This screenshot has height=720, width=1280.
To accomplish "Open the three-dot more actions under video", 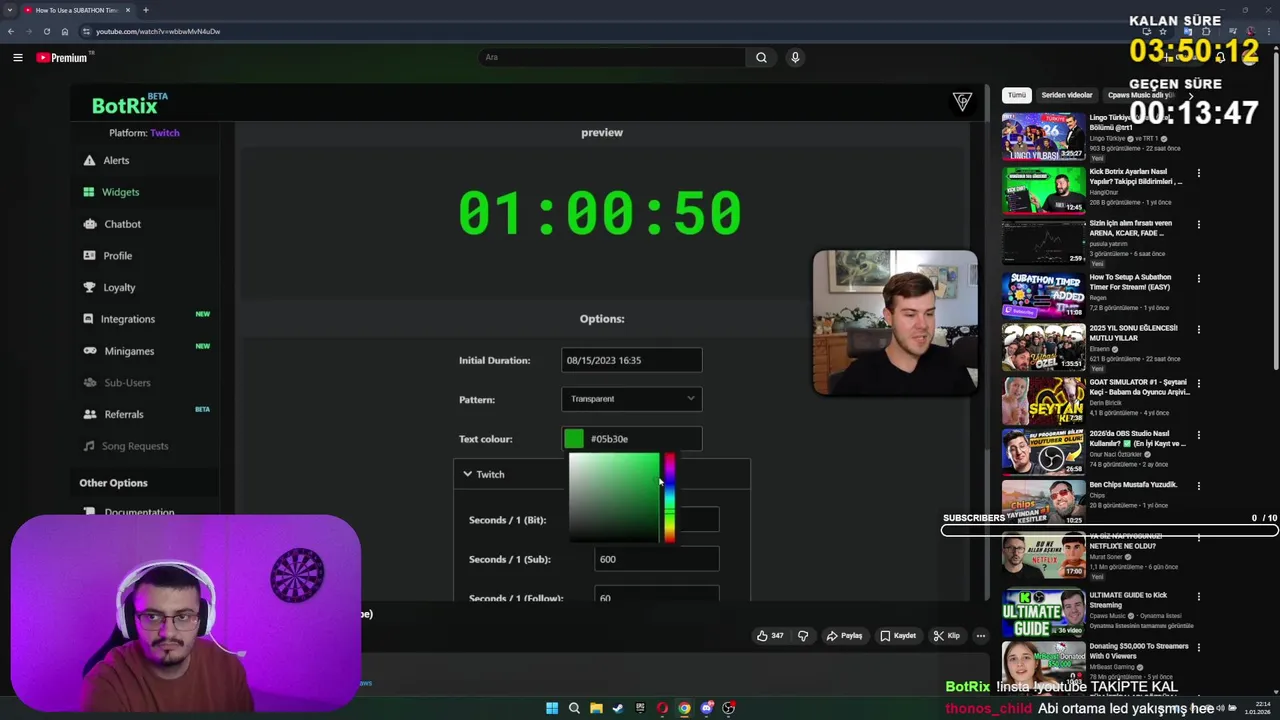I will pos(981,635).
